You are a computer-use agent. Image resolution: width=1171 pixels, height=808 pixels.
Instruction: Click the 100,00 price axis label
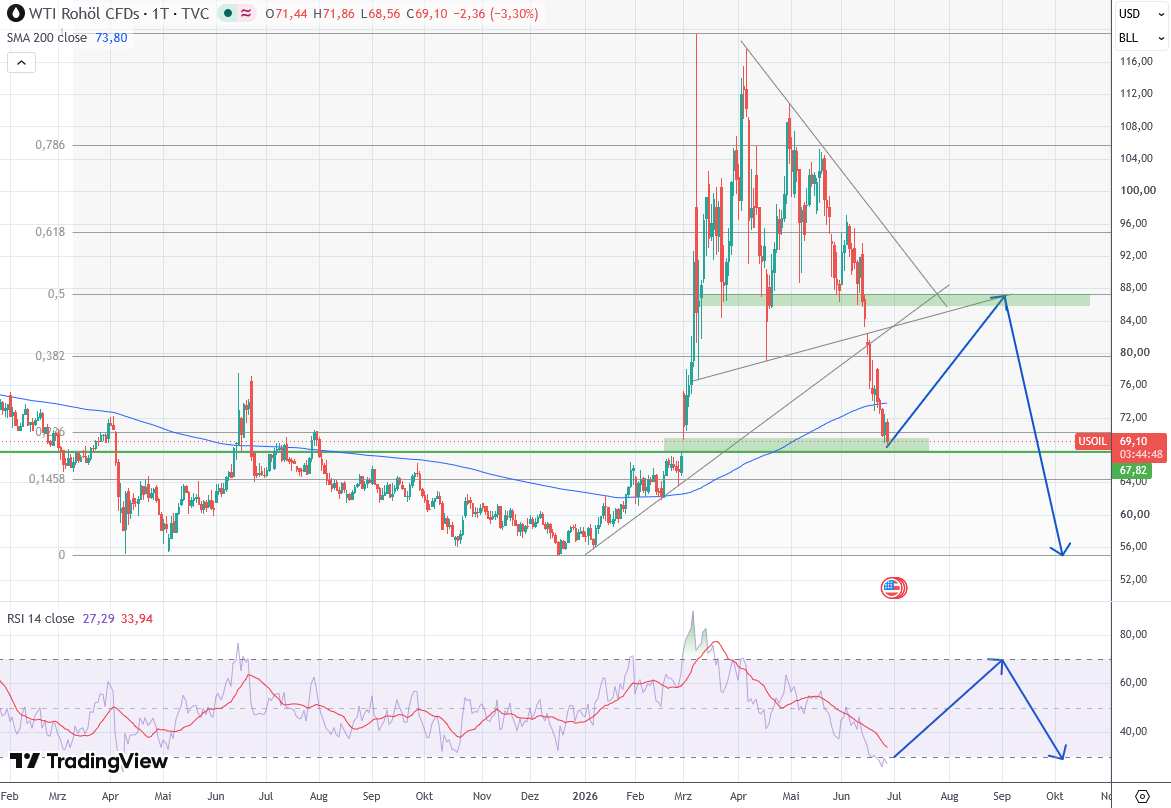point(1137,190)
